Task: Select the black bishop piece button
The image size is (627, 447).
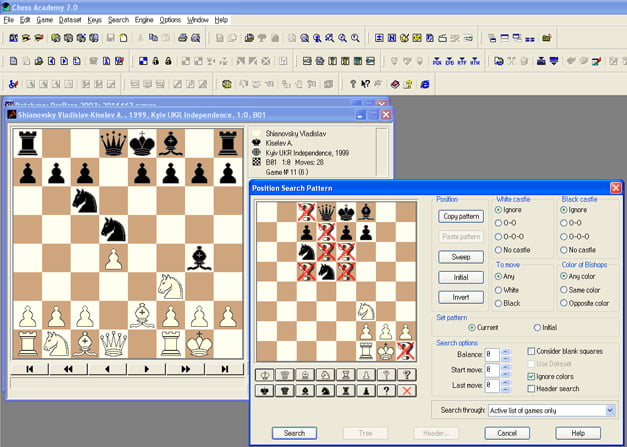Action: pos(305,391)
